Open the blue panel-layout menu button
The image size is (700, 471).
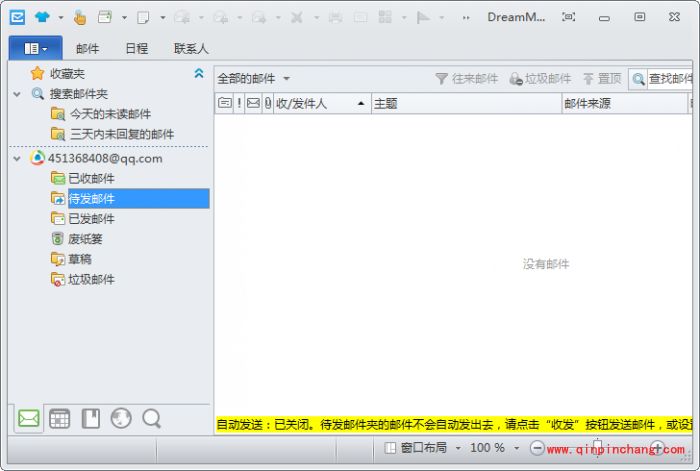click(x=36, y=48)
